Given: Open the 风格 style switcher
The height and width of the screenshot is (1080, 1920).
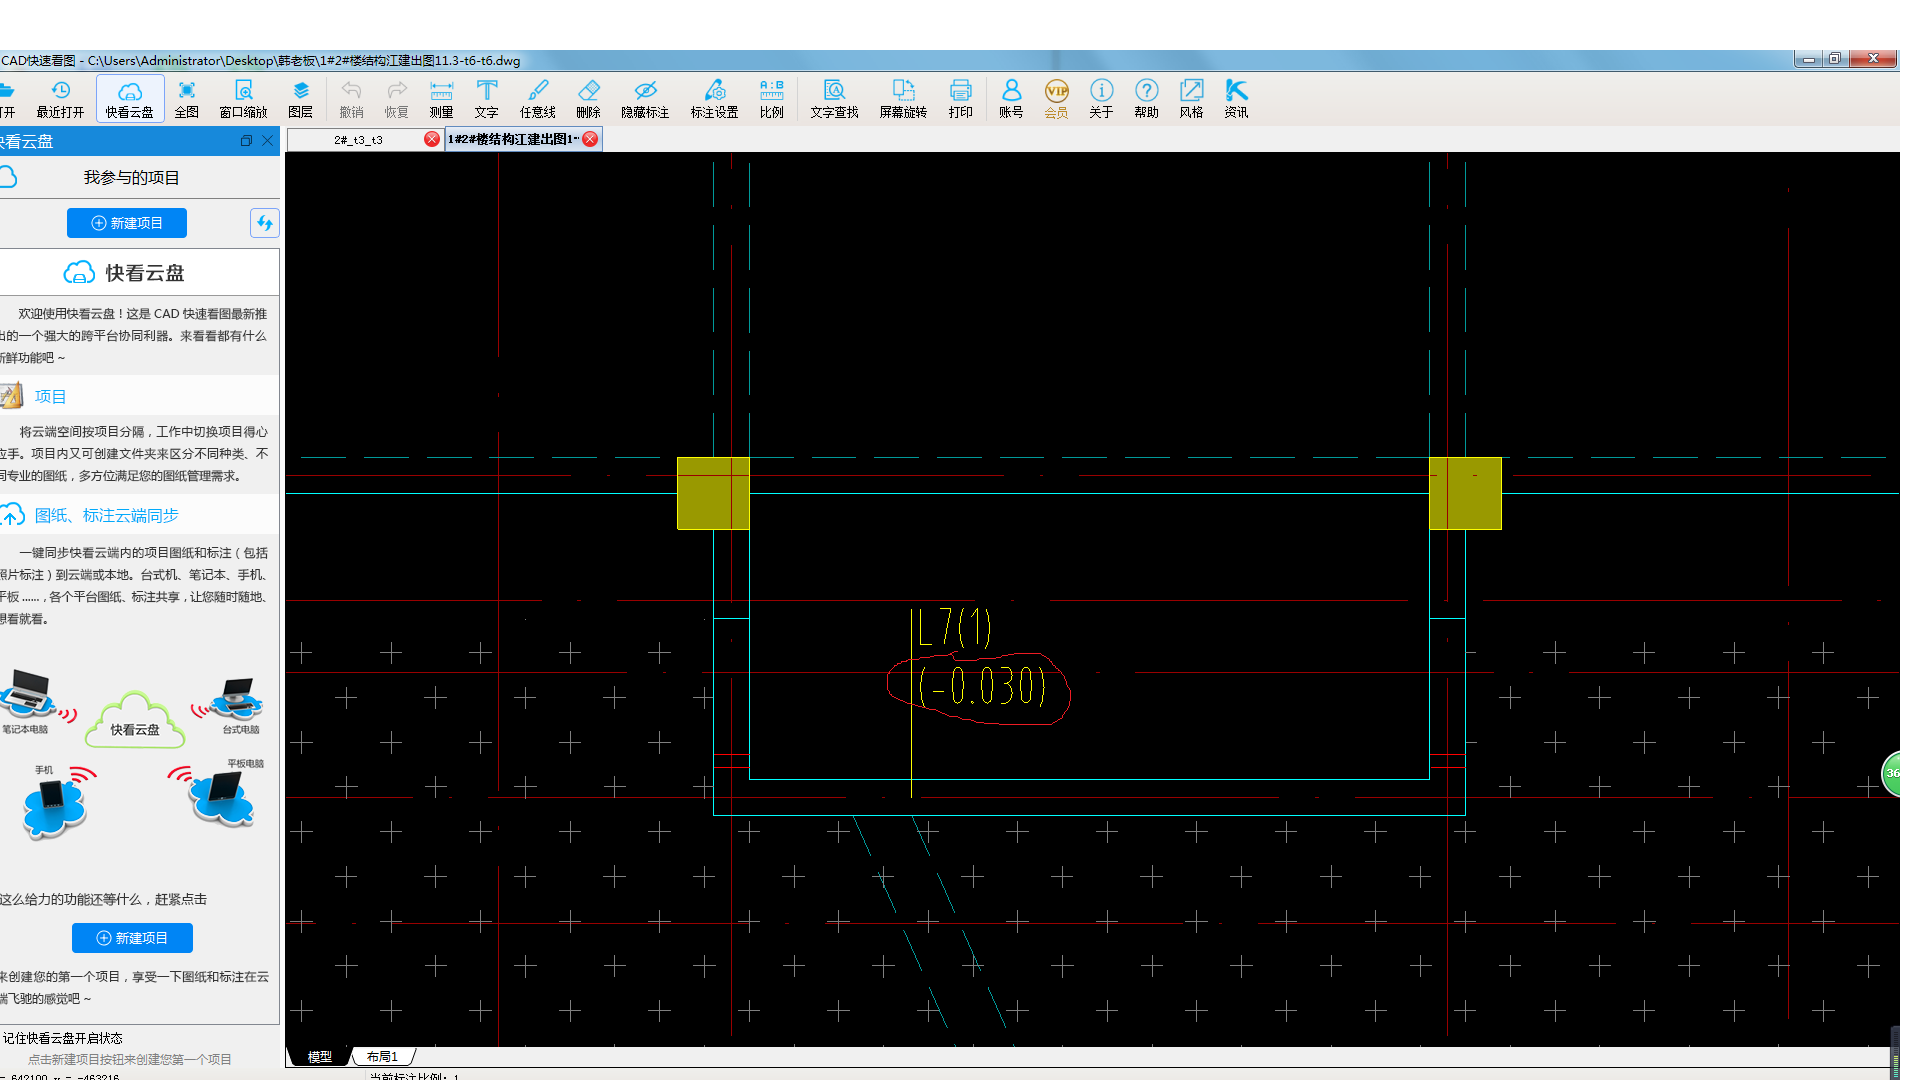Looking at the screenshot, I should pyautogui.click(x=1191, y=99).
